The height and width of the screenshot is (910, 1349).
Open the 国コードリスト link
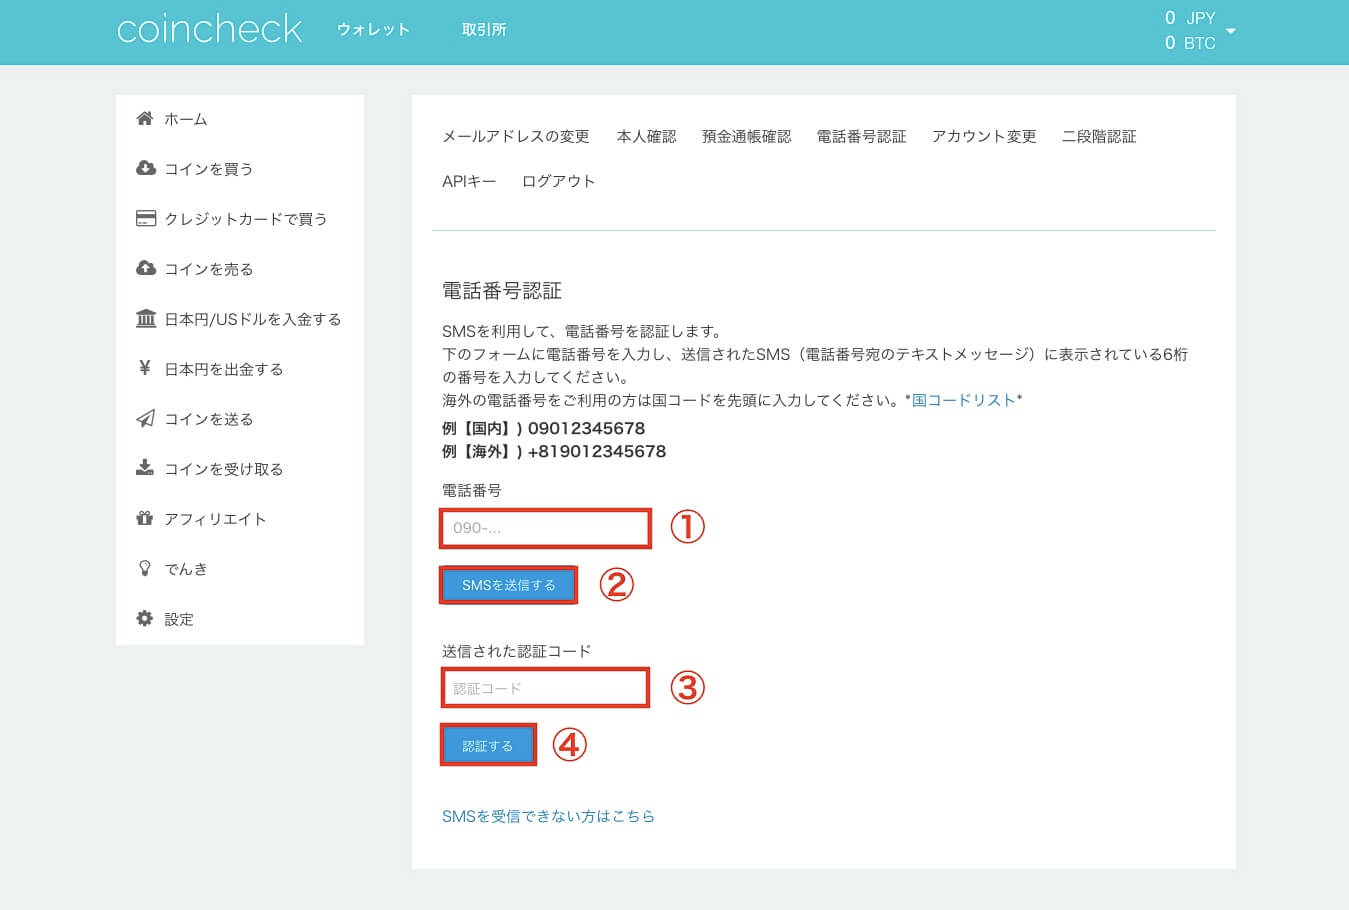(964, 400)
